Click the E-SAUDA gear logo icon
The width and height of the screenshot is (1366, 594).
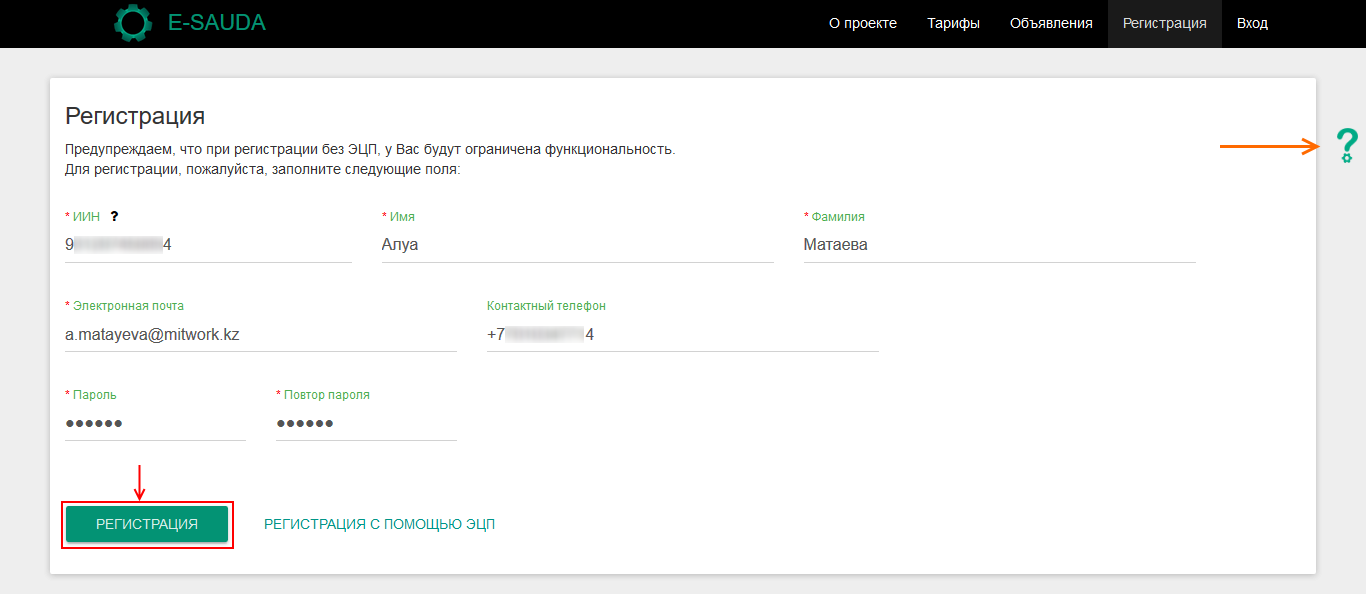point(133,23)
